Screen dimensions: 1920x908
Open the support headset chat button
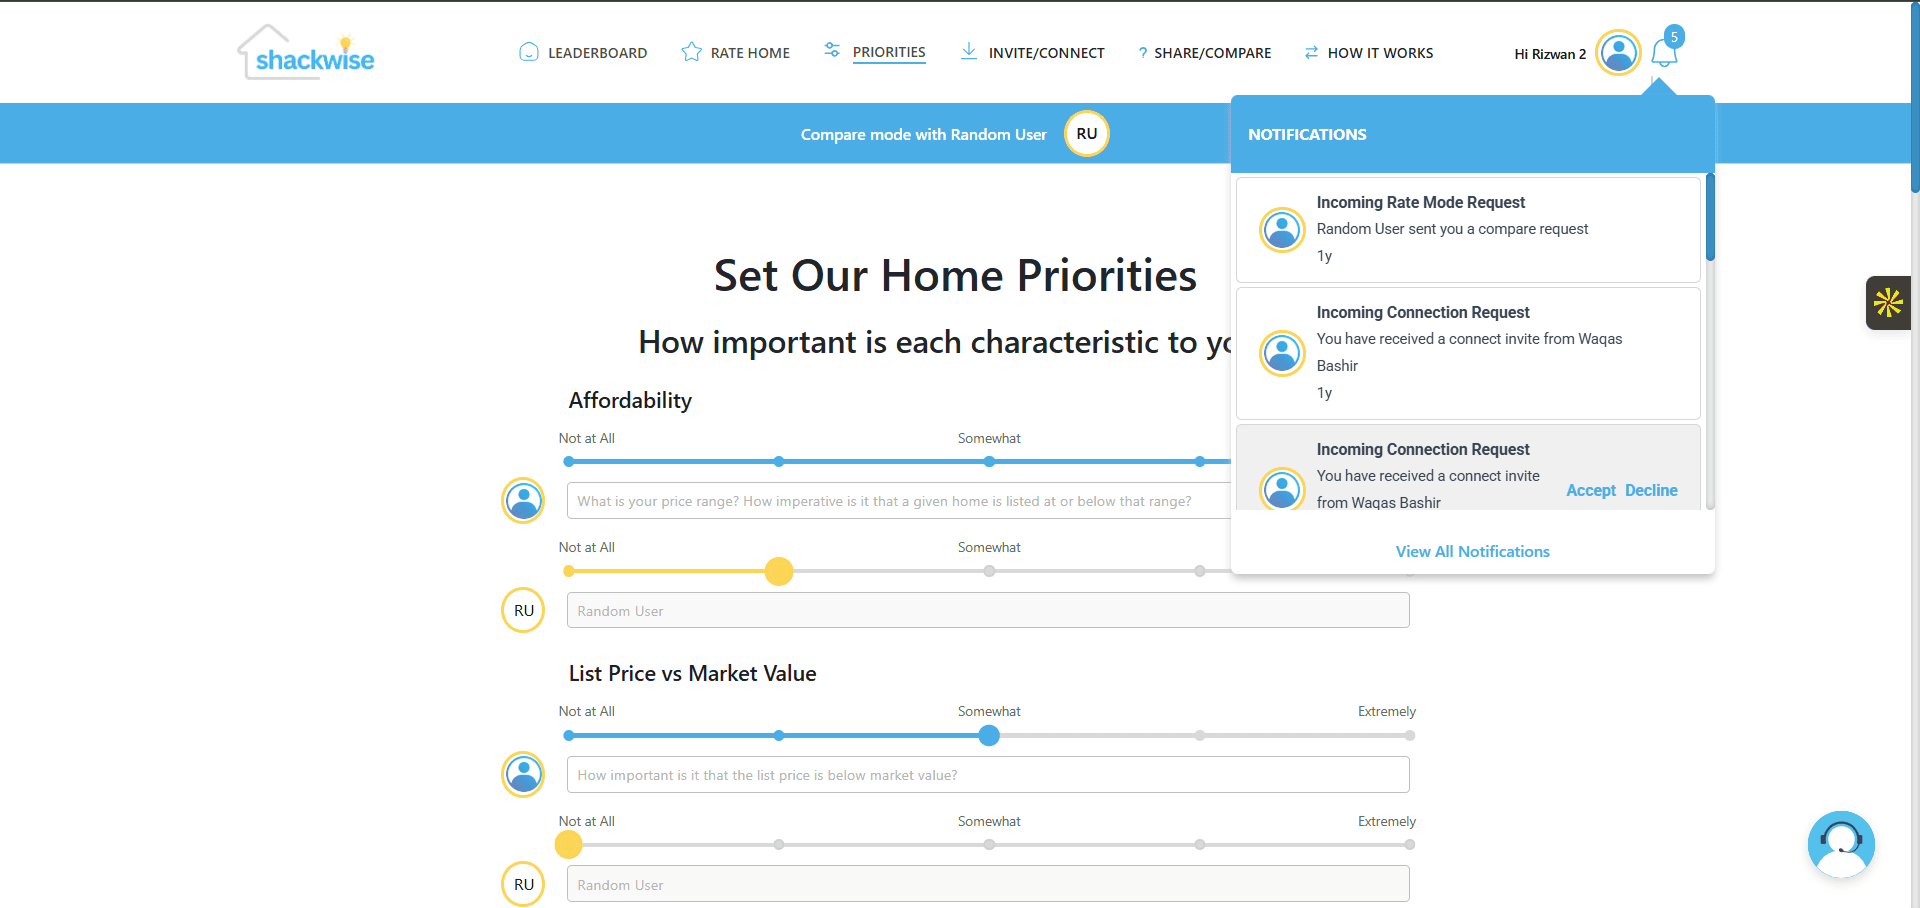pyautogui.click(x=1841, y=844)
